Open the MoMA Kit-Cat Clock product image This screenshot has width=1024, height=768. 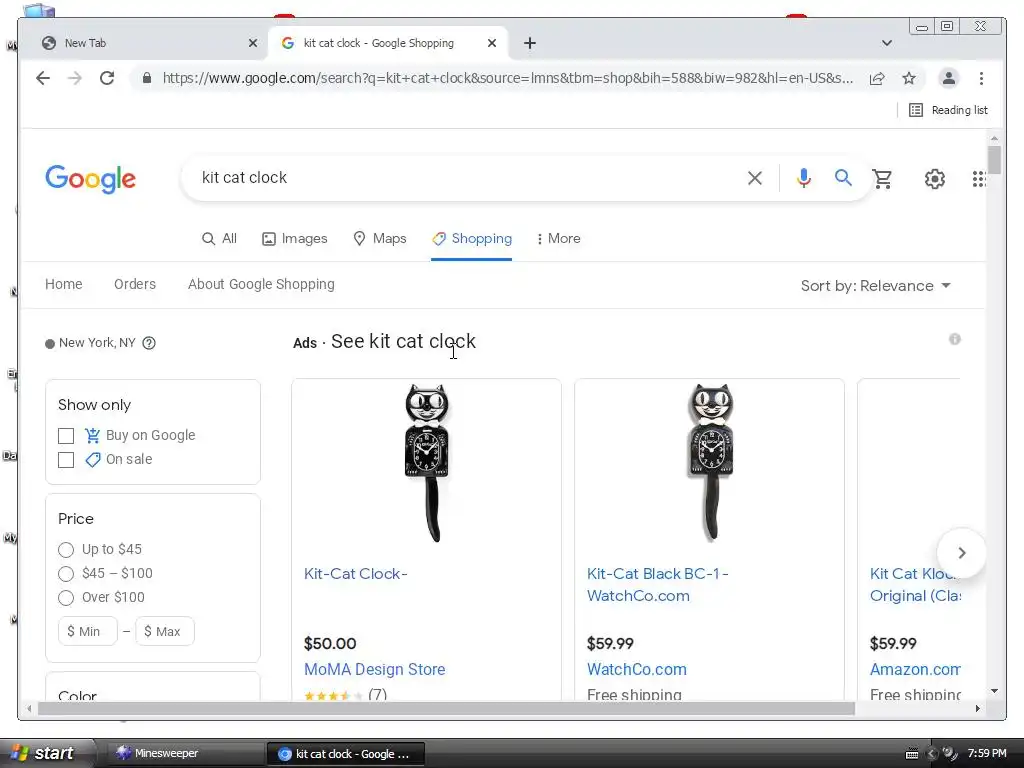pyautogui.click(x=427, y=462)
